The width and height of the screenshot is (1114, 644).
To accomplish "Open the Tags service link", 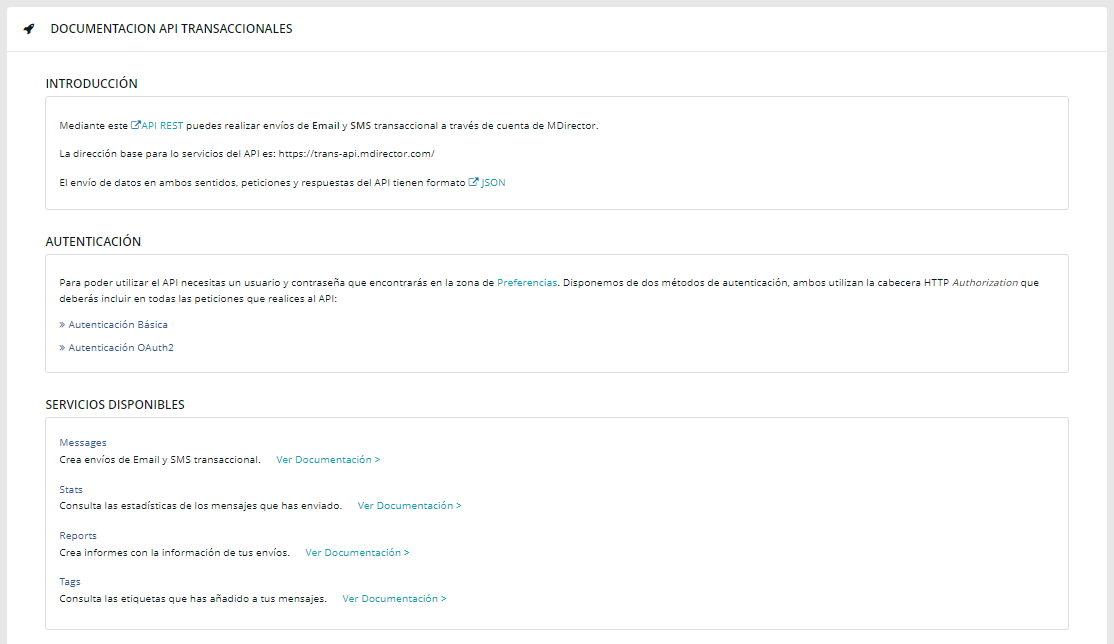I will [x=70, y=582].
